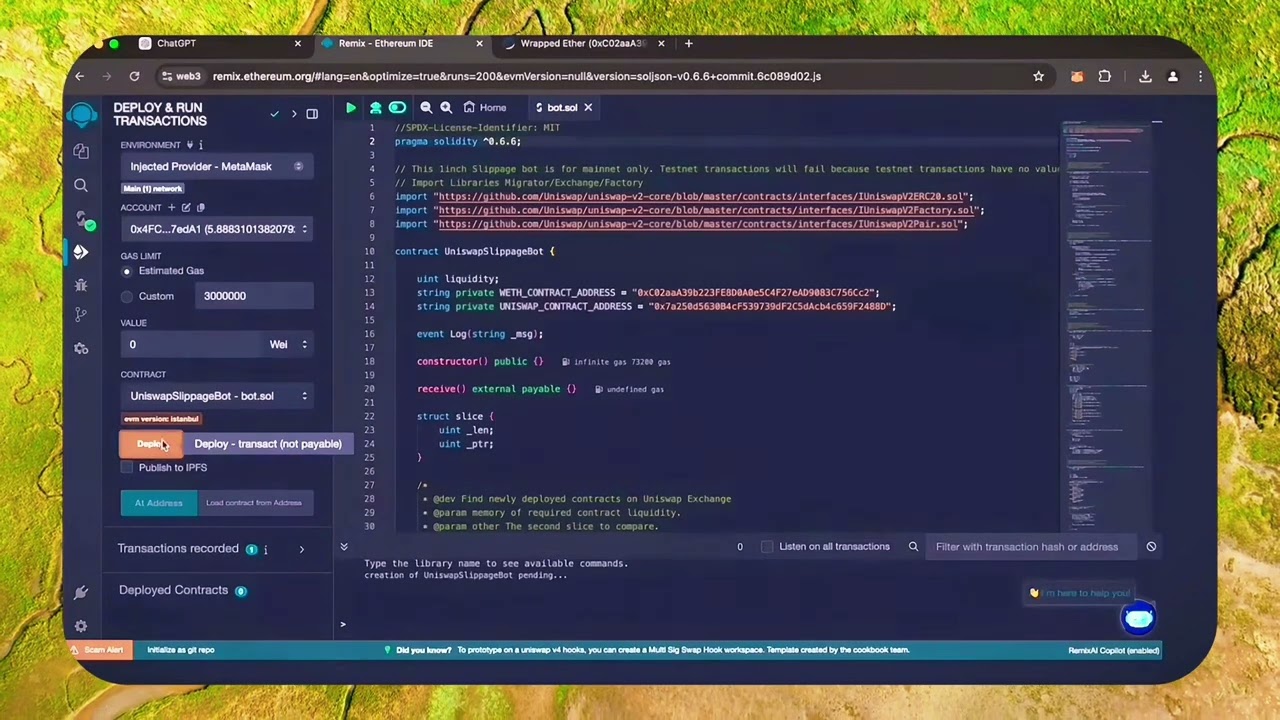Click the search magnifier in terminal bar
Screen dimensions: 1280x720
[x=913, y=546]
